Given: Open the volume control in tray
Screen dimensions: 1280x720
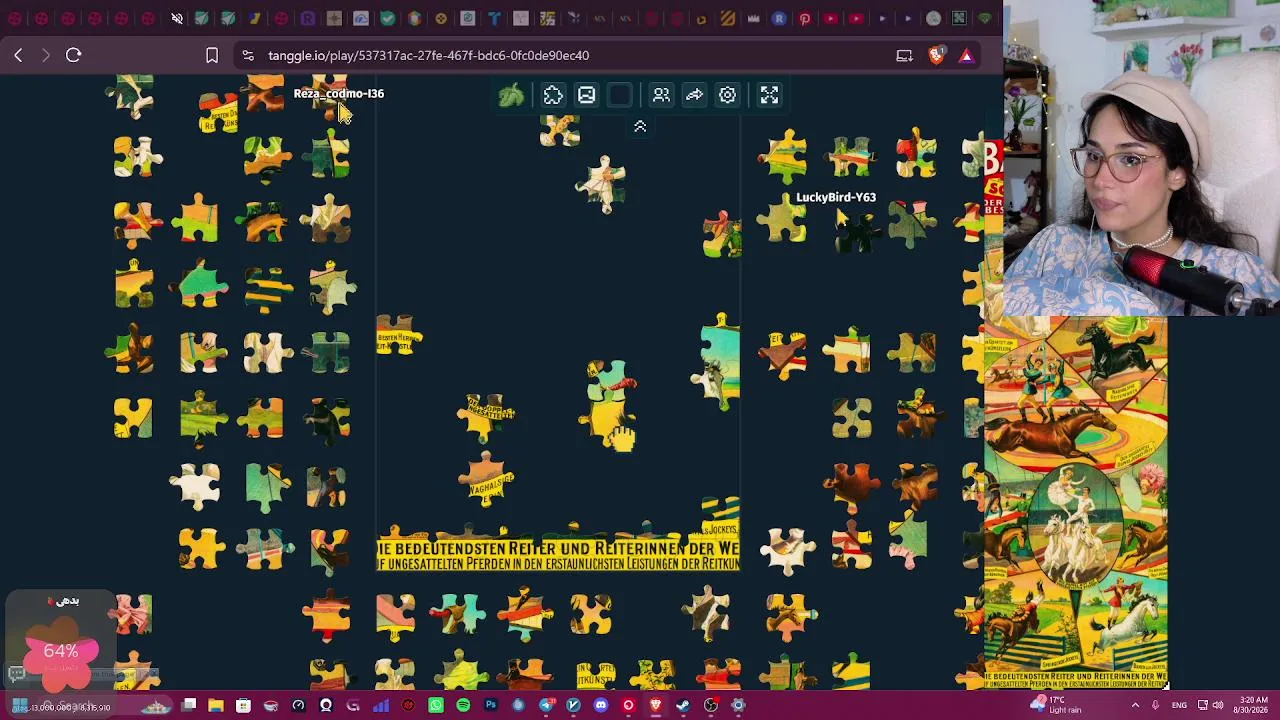Looking at the screenshot, I should click(1218, 706).
